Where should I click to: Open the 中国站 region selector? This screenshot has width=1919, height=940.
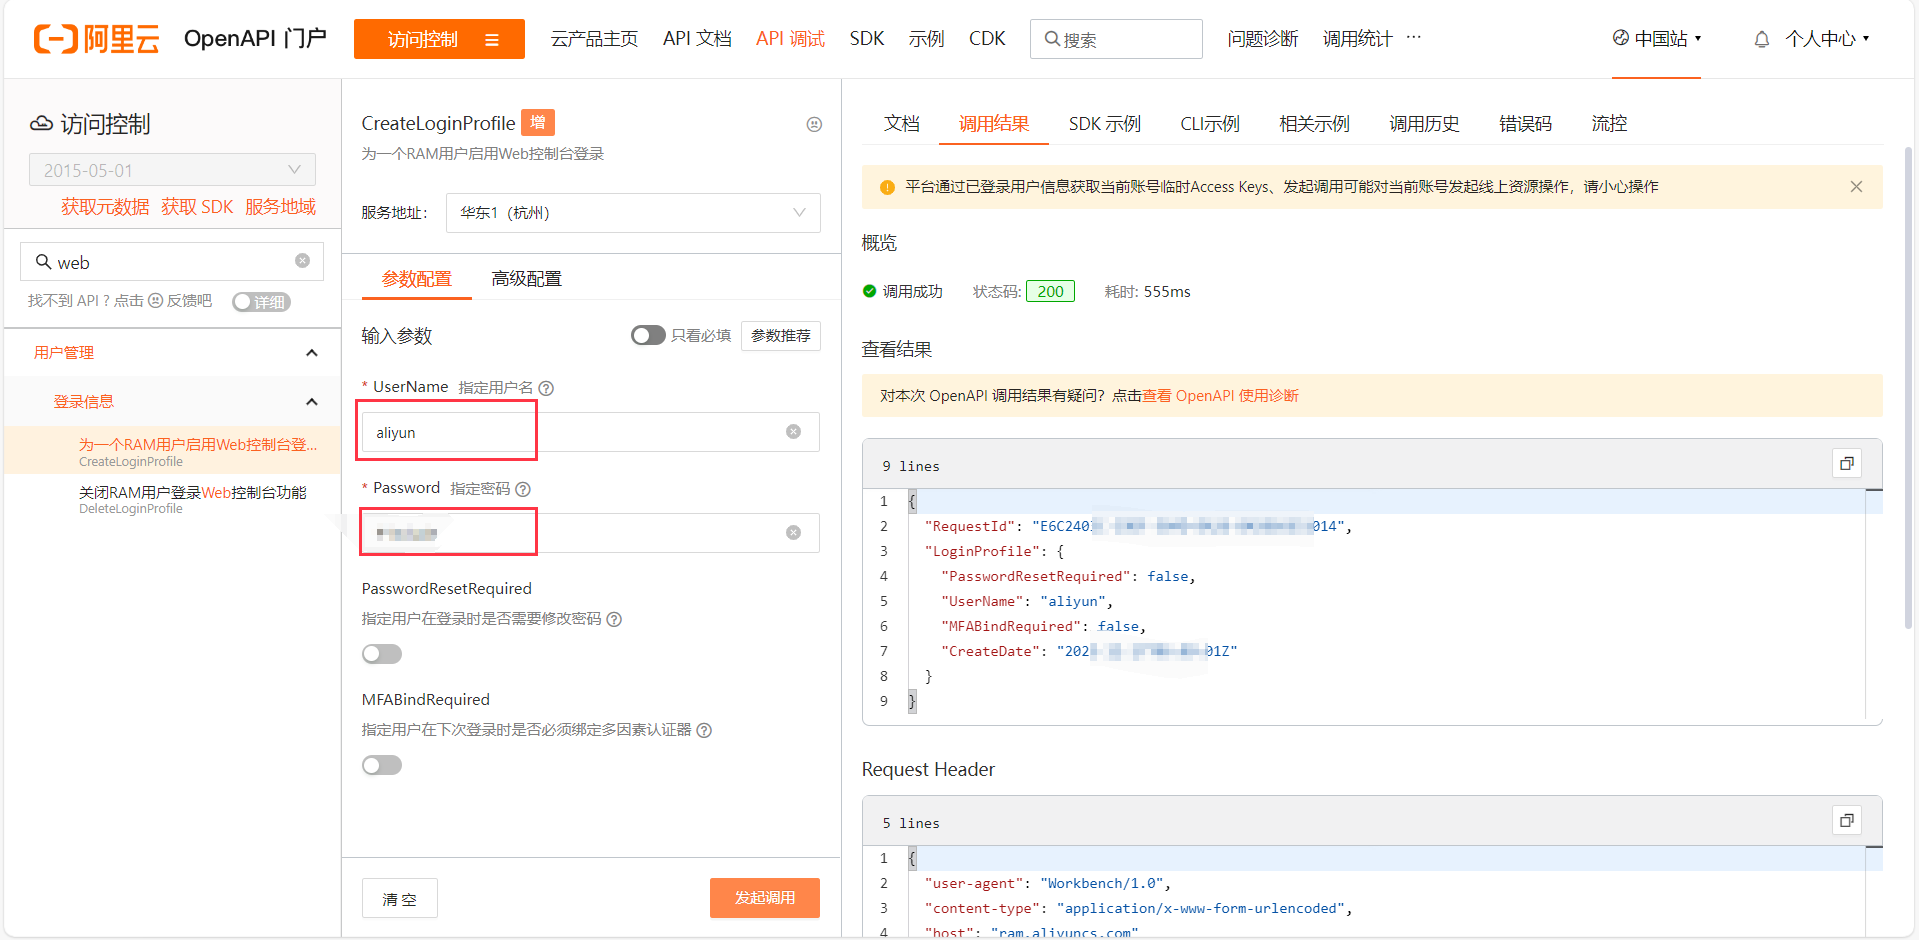pyautogui.click(x=1656, y=39)
